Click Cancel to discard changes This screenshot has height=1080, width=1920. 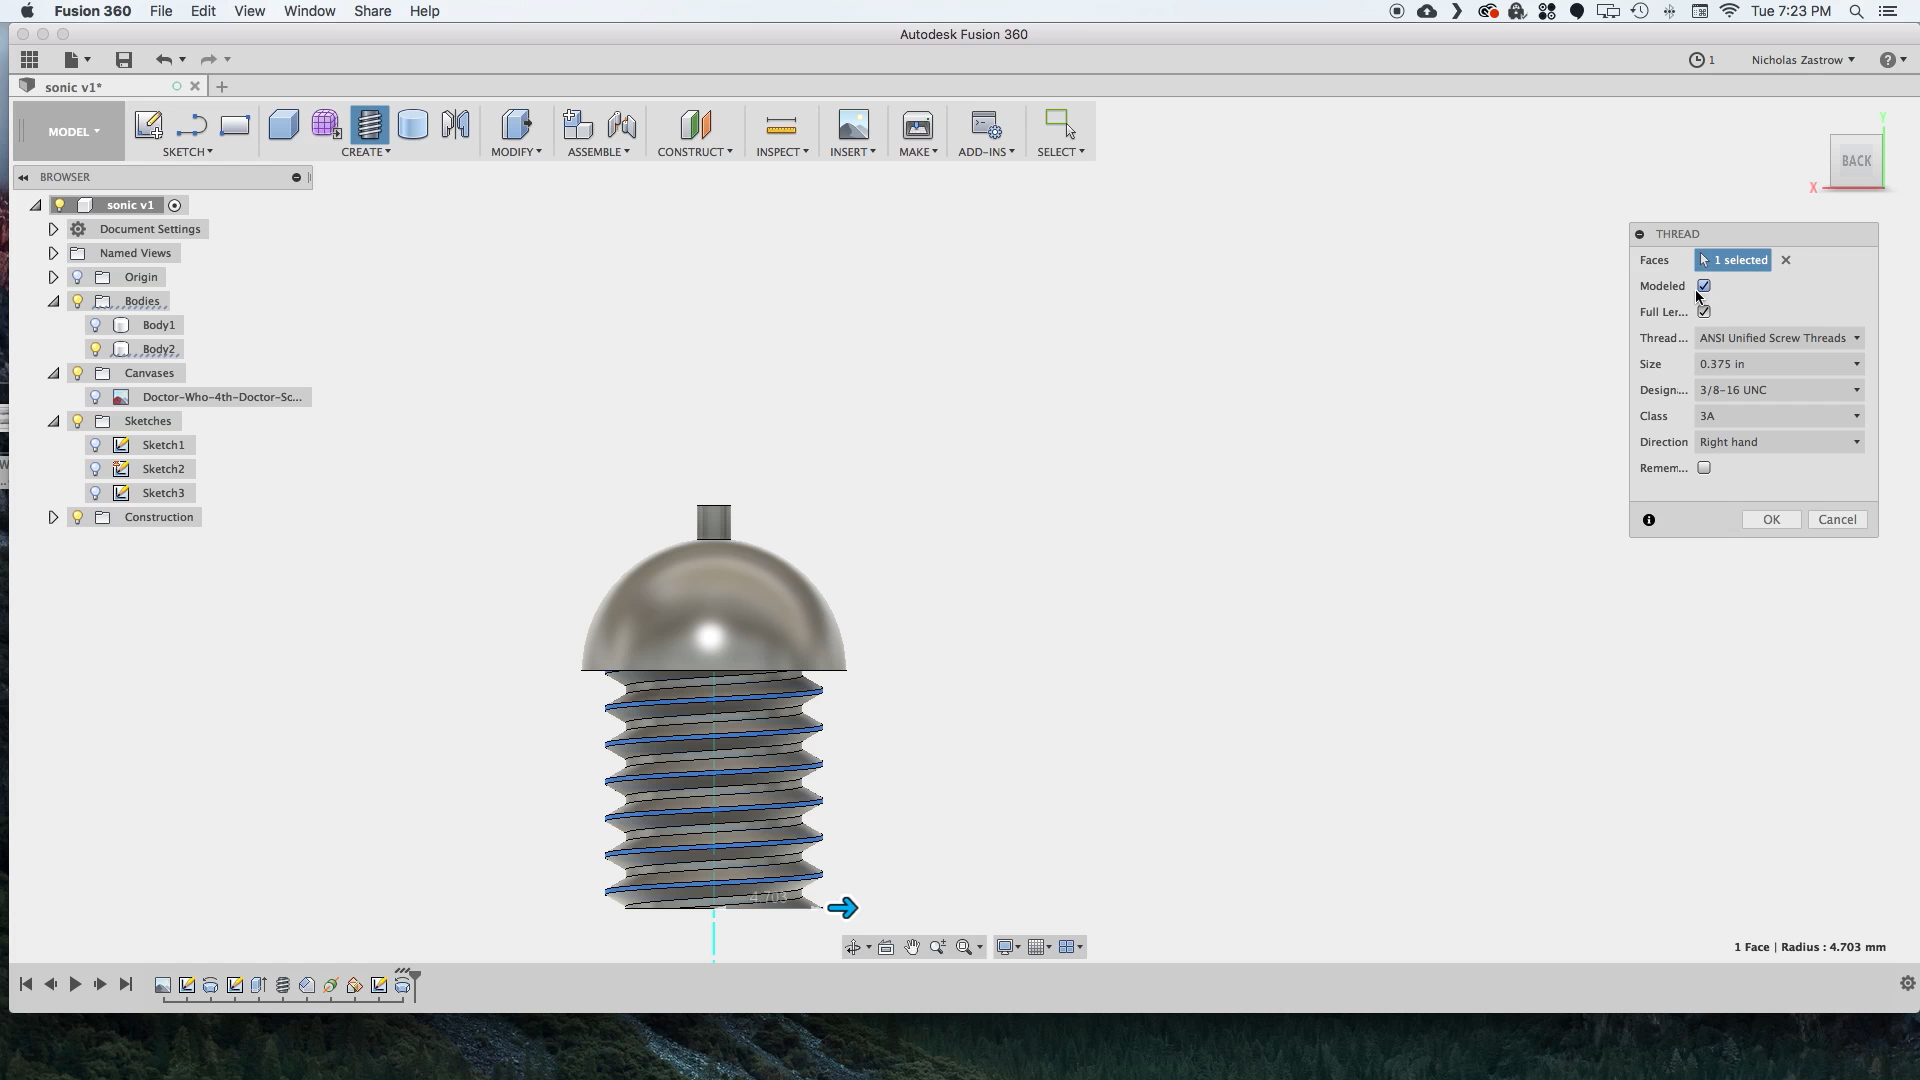click(1837, 518)
